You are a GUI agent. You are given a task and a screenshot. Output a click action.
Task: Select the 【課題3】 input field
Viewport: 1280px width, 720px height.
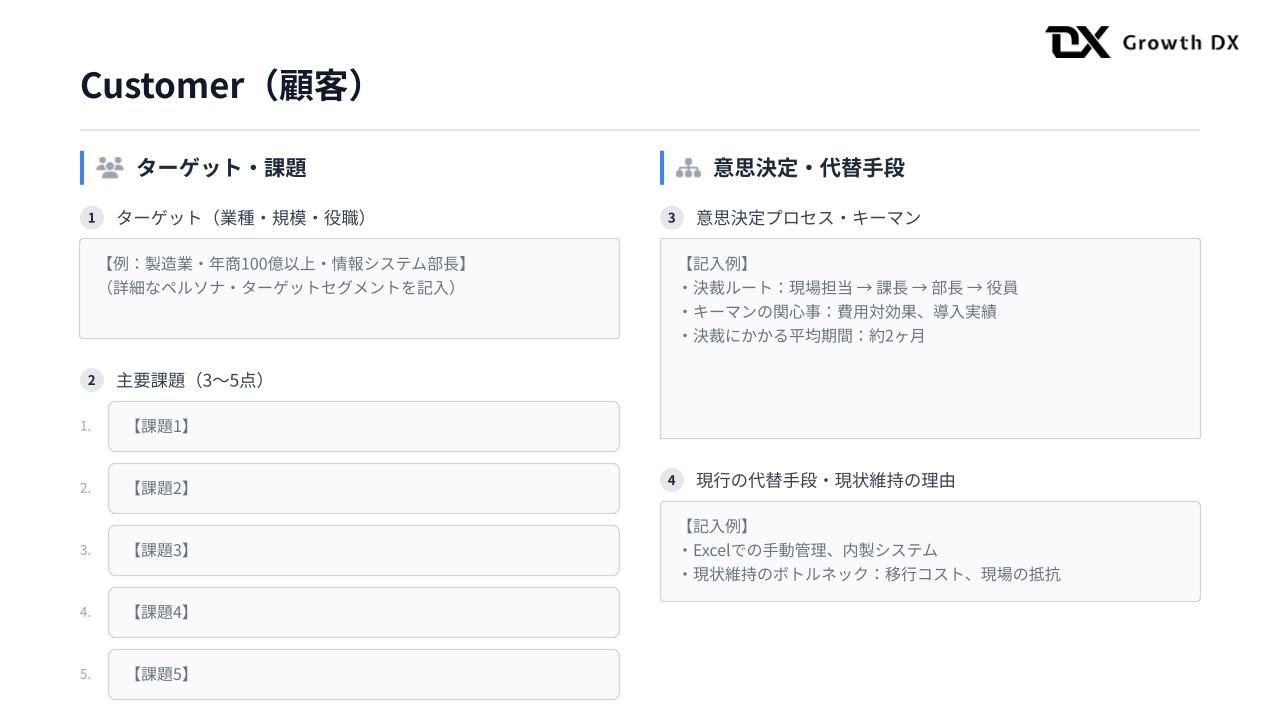pos(363,551)
